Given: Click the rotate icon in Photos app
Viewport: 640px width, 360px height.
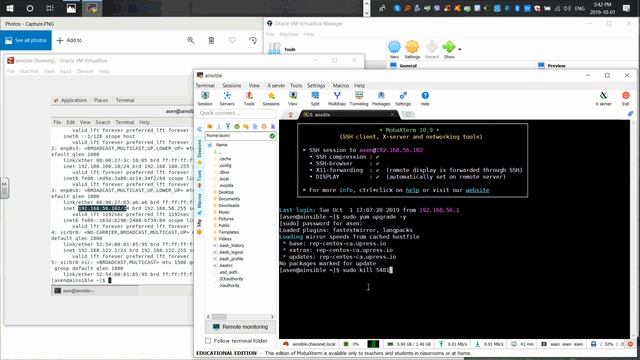Looking at the screenshot, I should 253,40.
